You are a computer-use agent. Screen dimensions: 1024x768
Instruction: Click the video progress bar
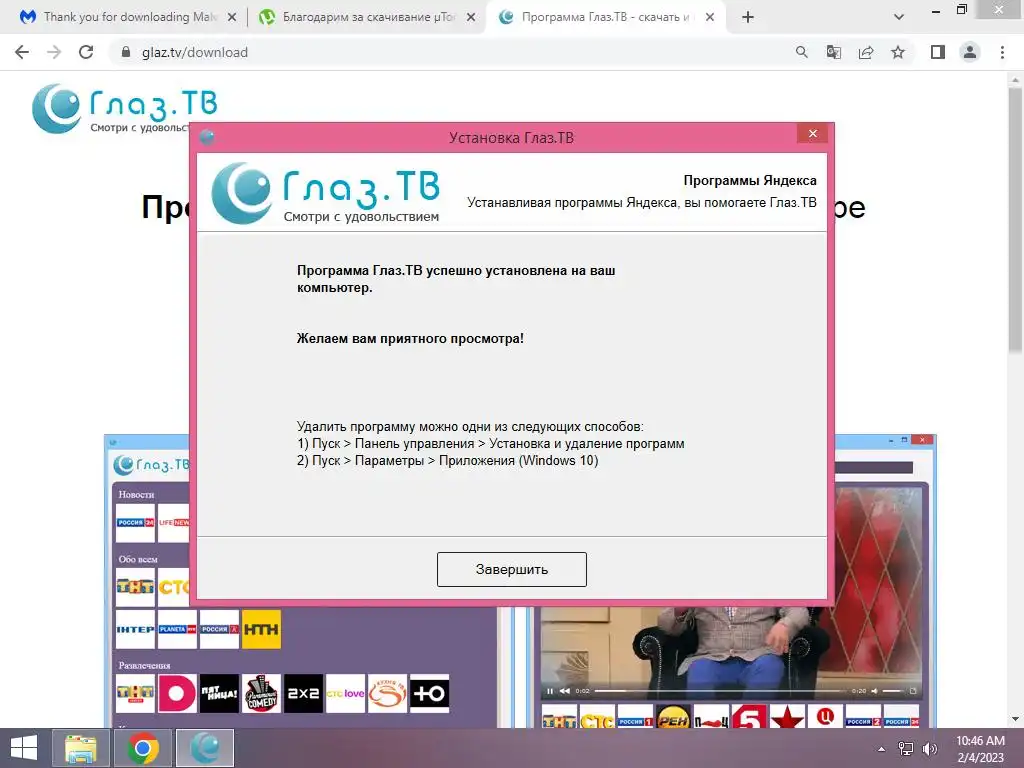pos(720,691)
